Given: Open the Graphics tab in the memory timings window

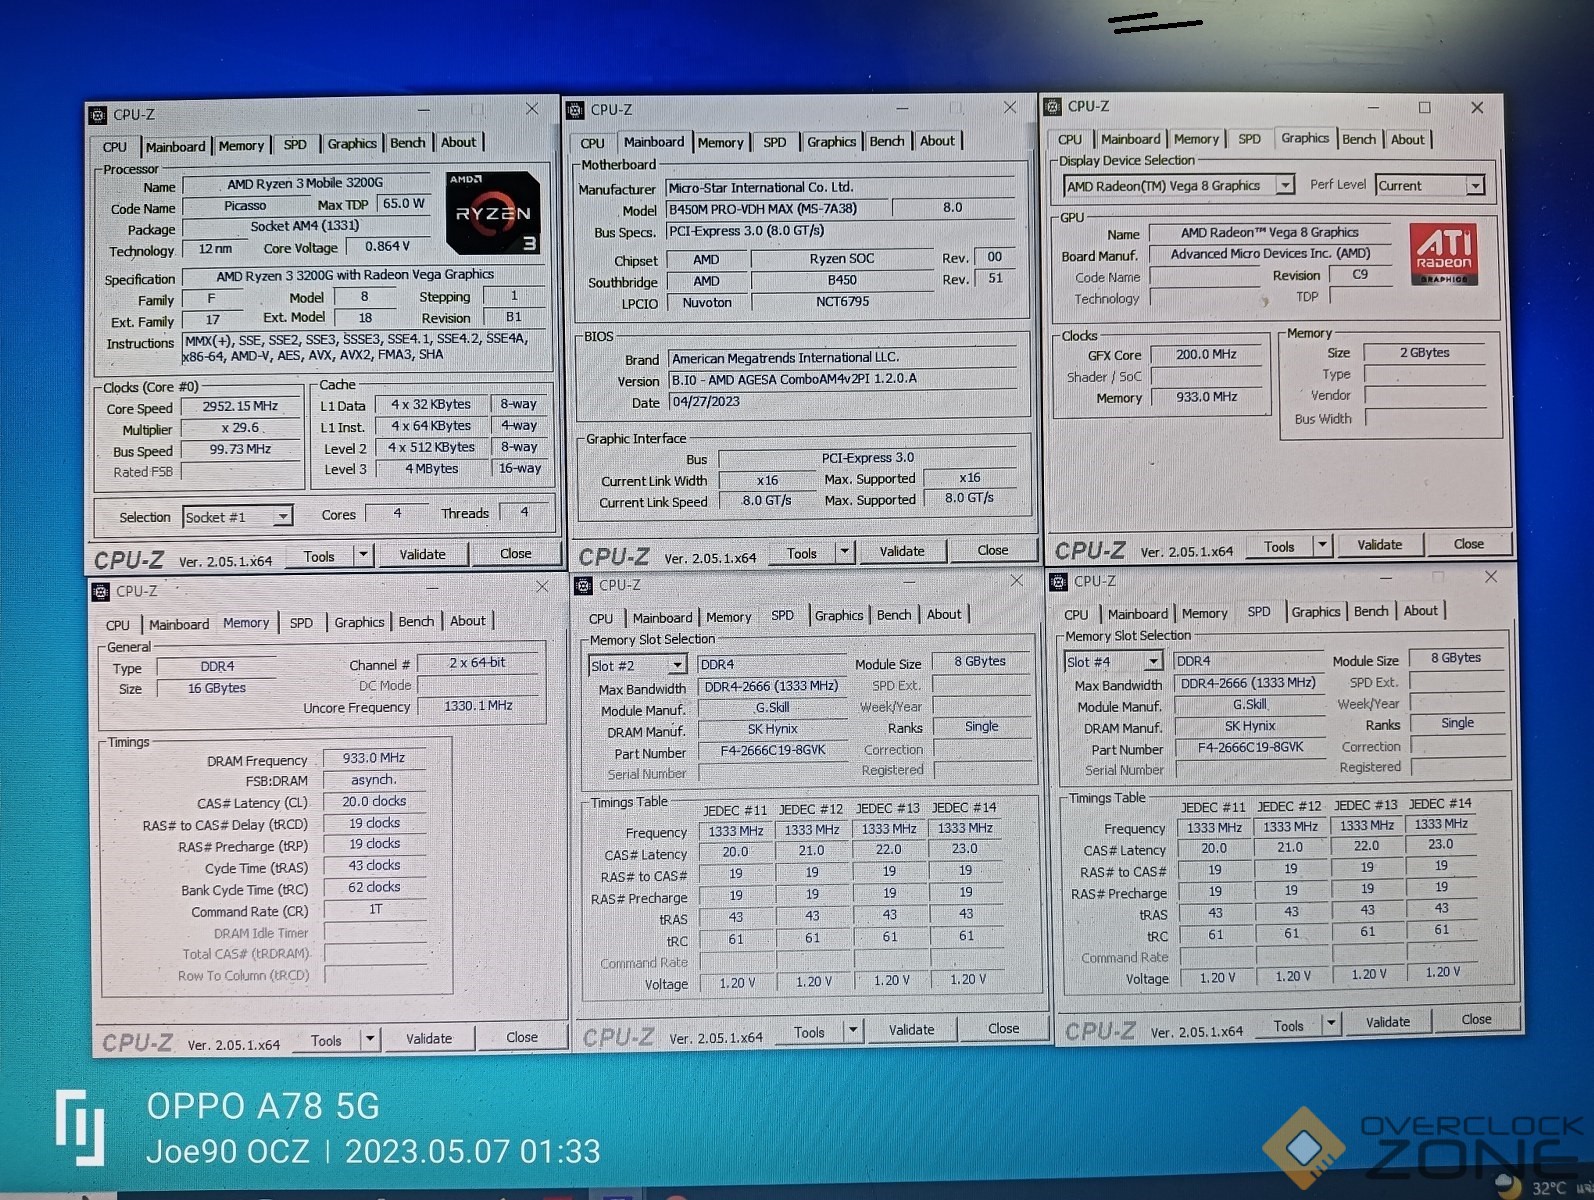Looking at the screenshot, I should point(359,622).
